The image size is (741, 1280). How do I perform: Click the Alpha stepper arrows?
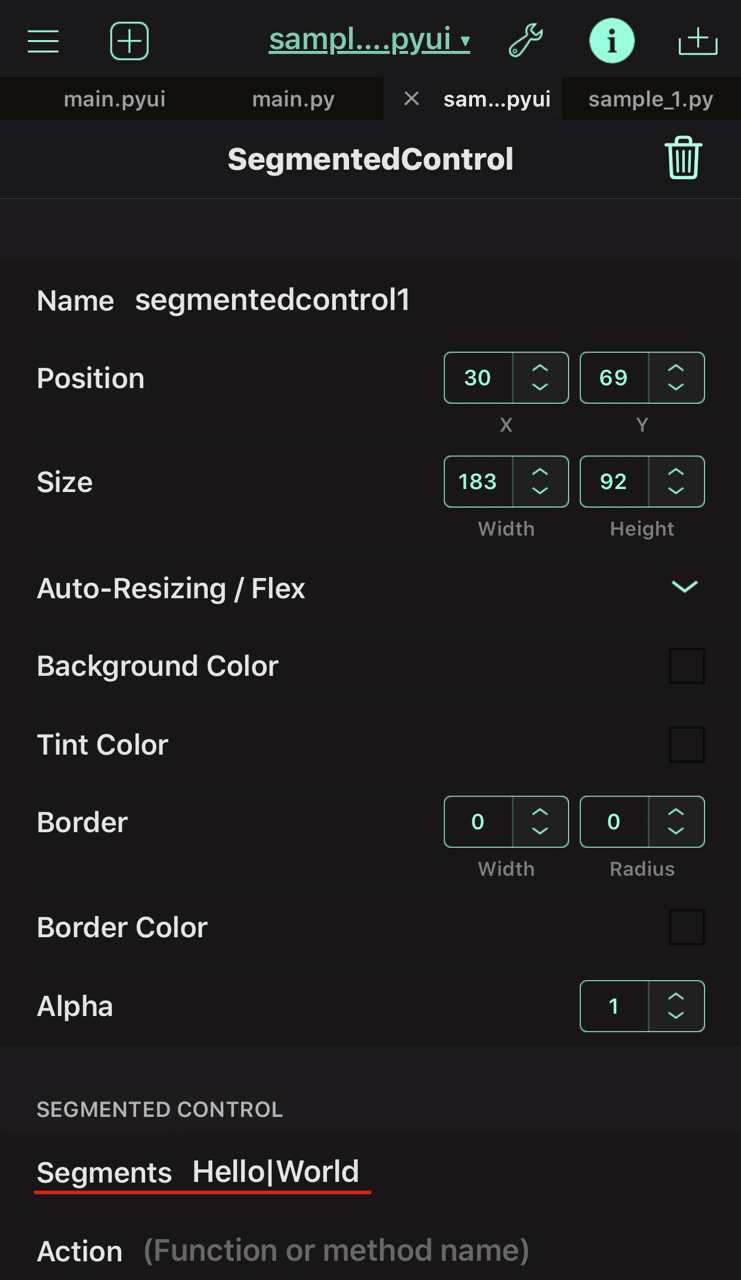676,1006
